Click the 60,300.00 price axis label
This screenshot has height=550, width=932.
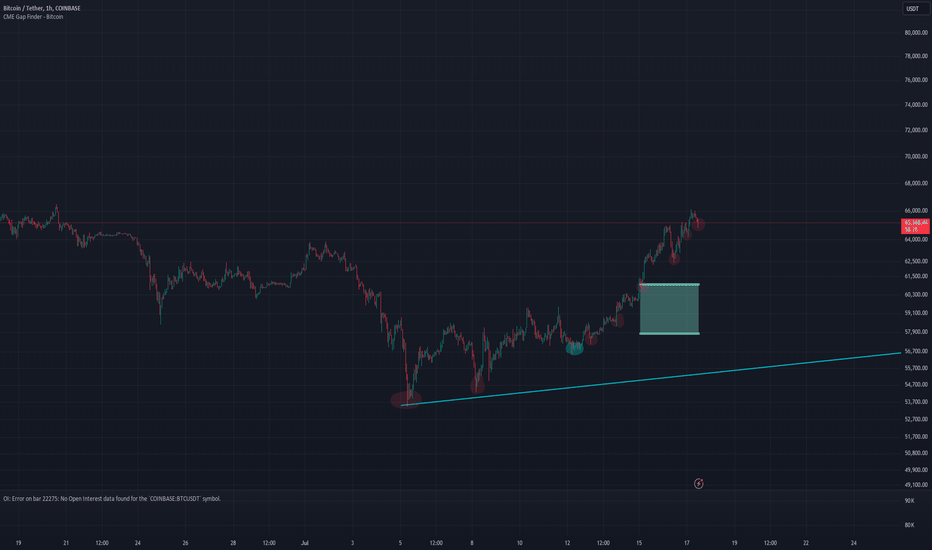(x=916, y=294)
